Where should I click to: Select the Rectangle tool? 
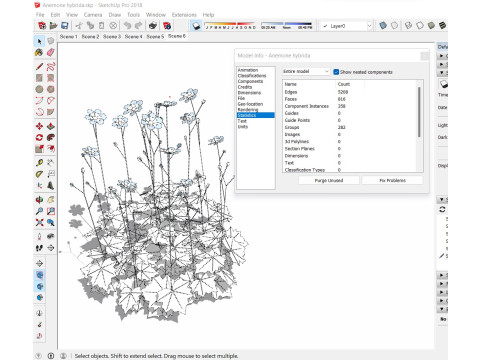(x=39, y=78)
